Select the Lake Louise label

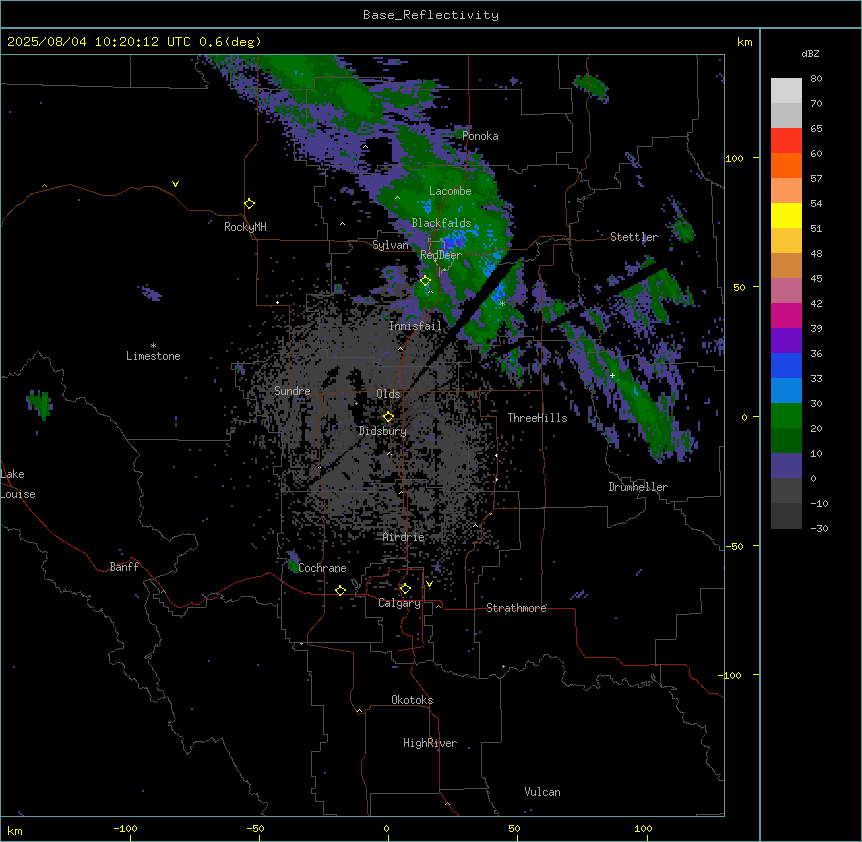click(x=18, y=484)
